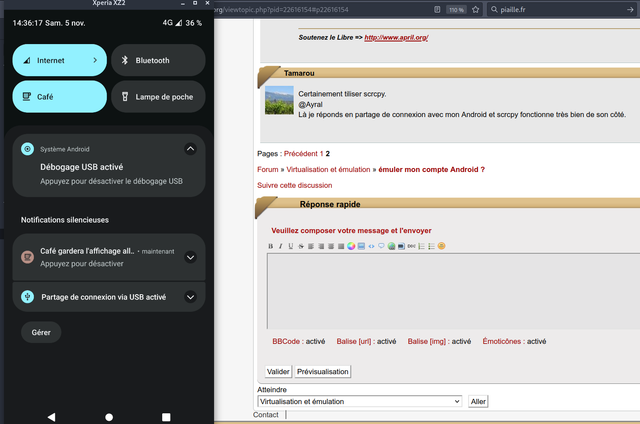This screenshot has height=424, width=640.
Task: Tap the Gérer notifications button
Action: pyautogui.click(x=41, y=333)
